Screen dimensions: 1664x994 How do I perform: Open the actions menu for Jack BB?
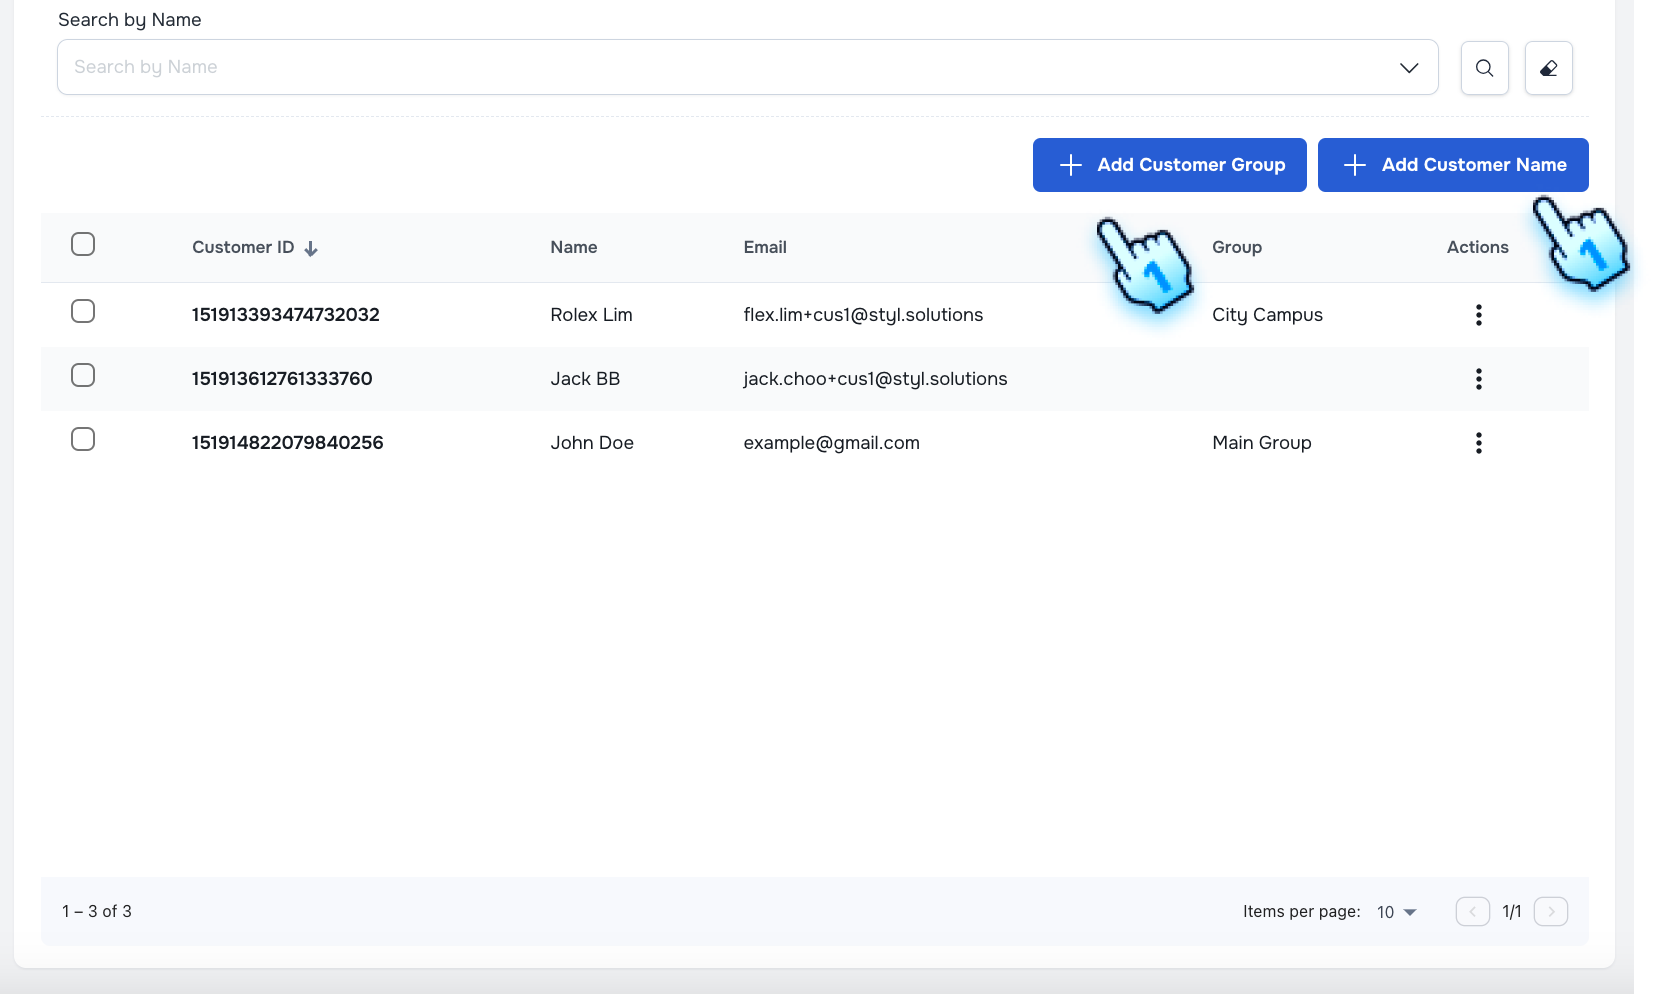[1478, 379]
